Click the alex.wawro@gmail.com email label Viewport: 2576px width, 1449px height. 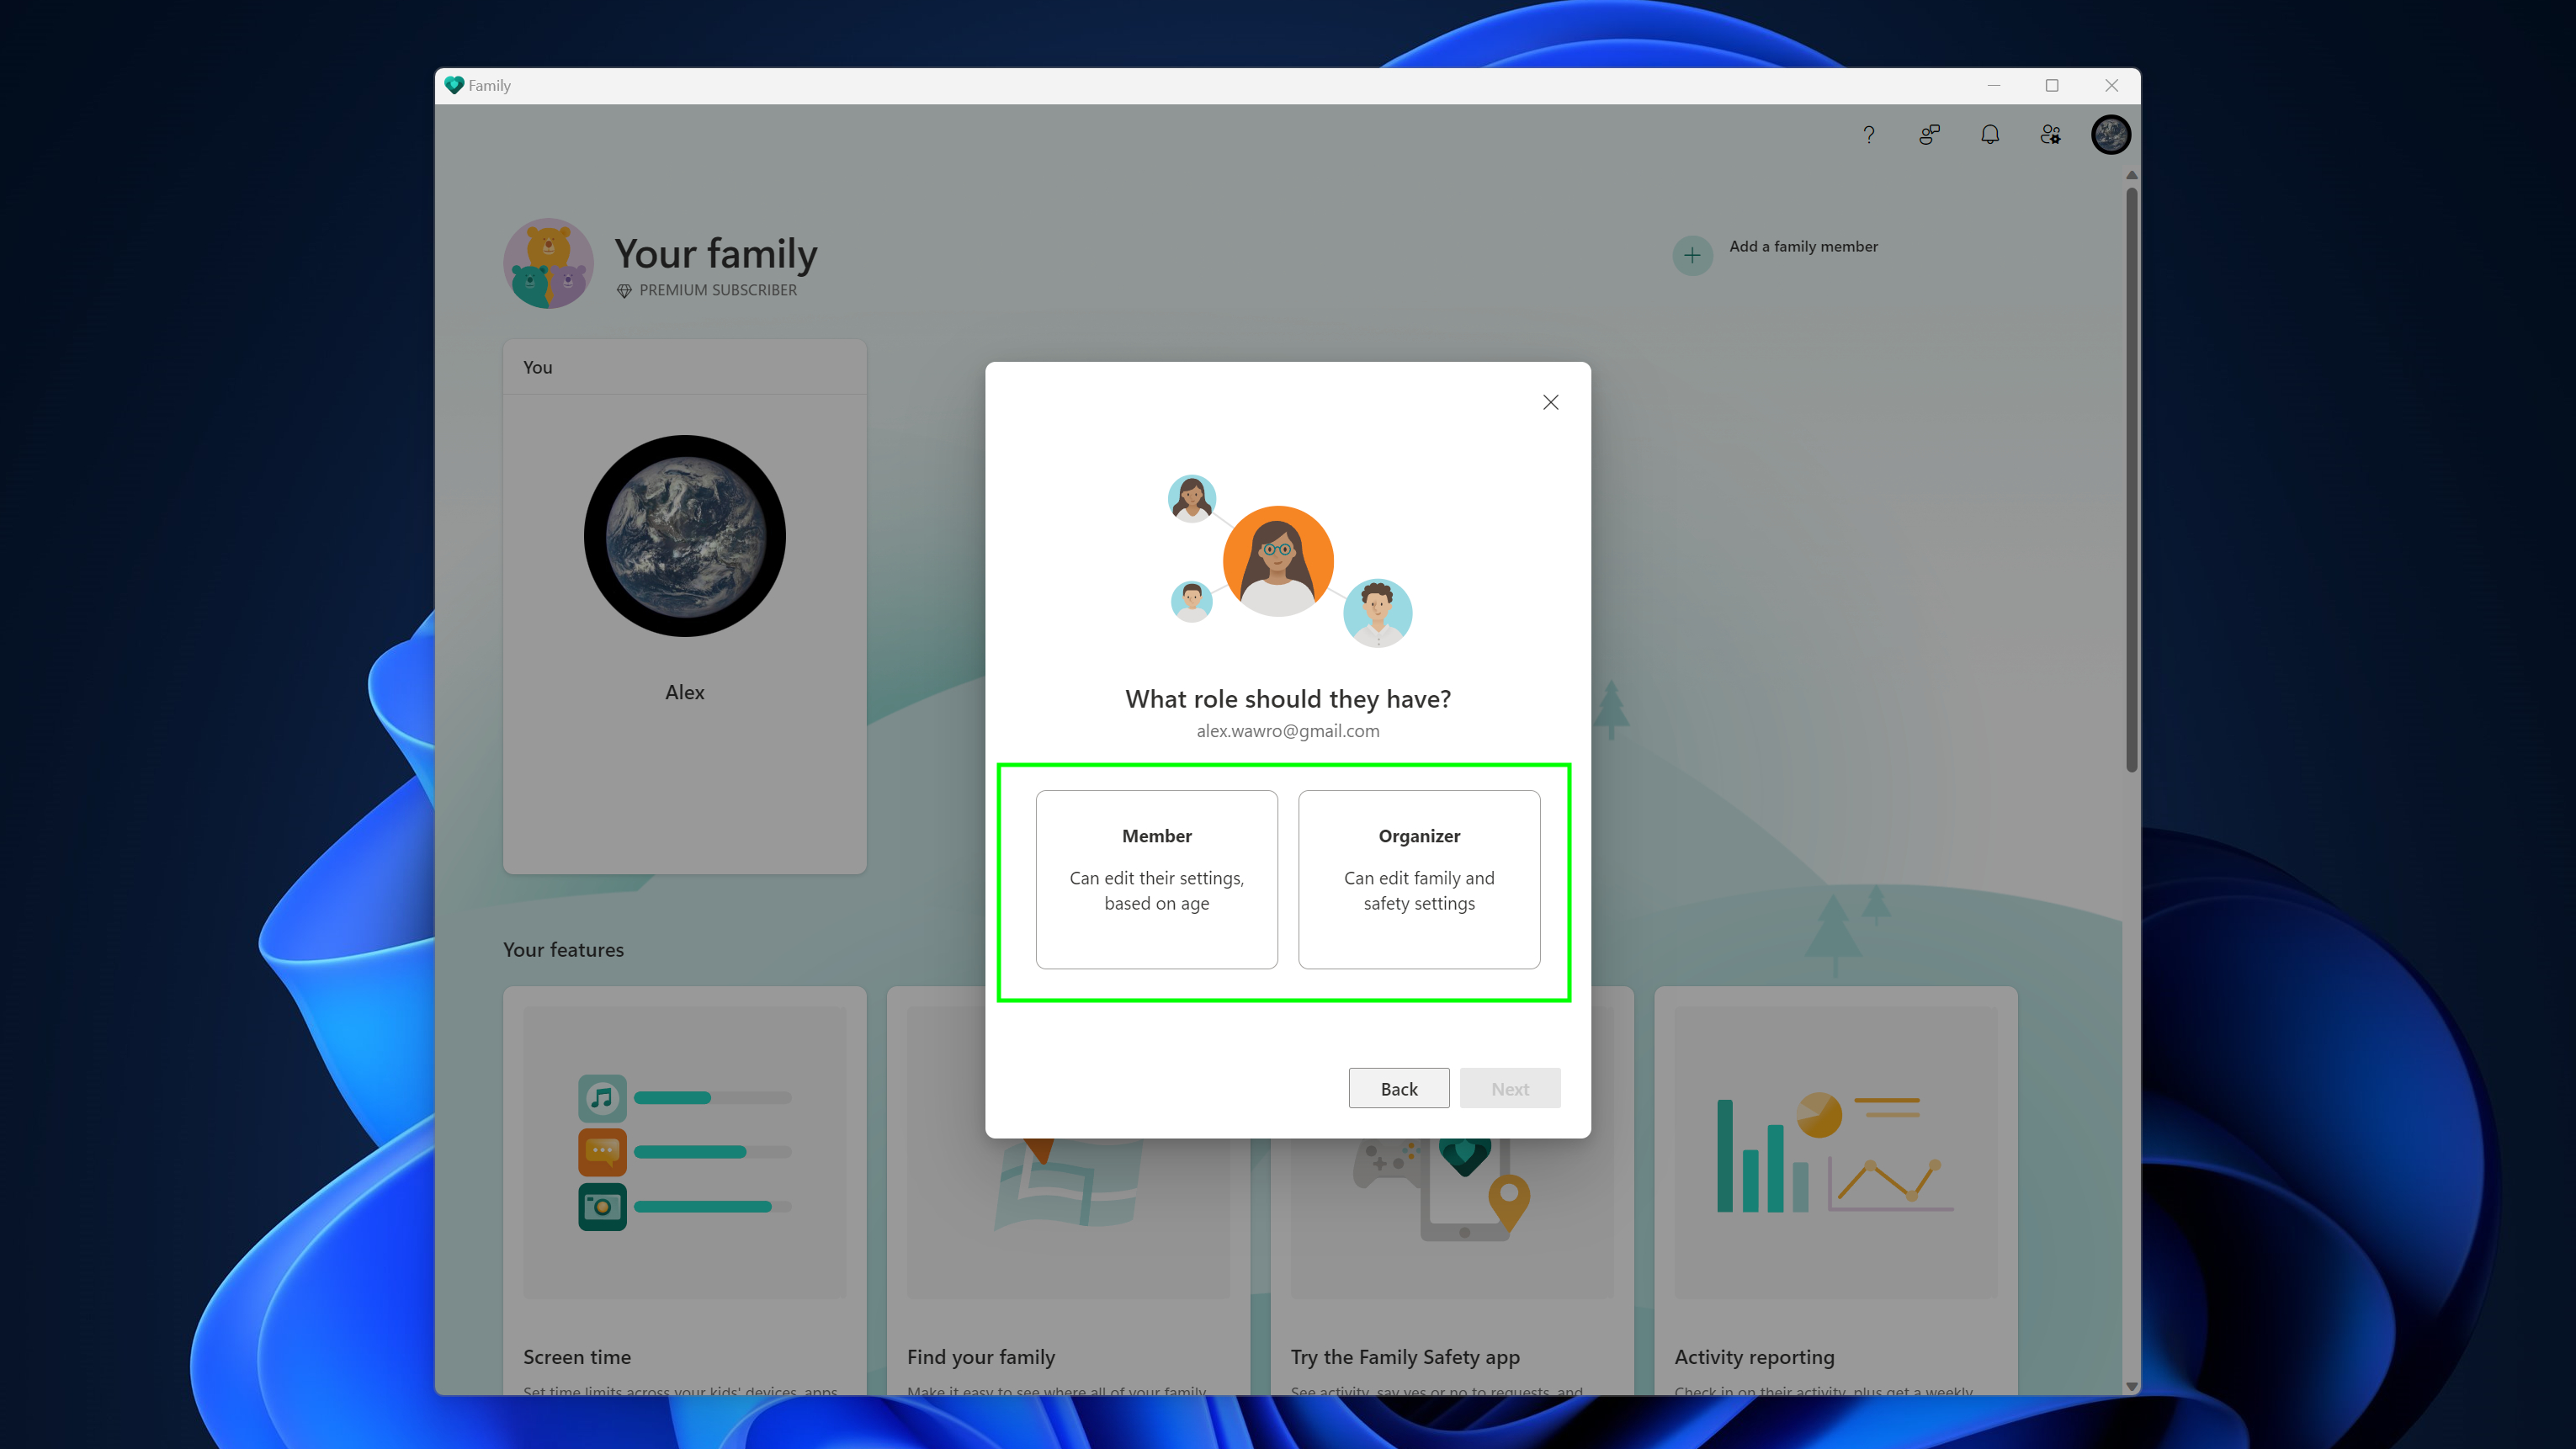click(x=1288, y=730)
